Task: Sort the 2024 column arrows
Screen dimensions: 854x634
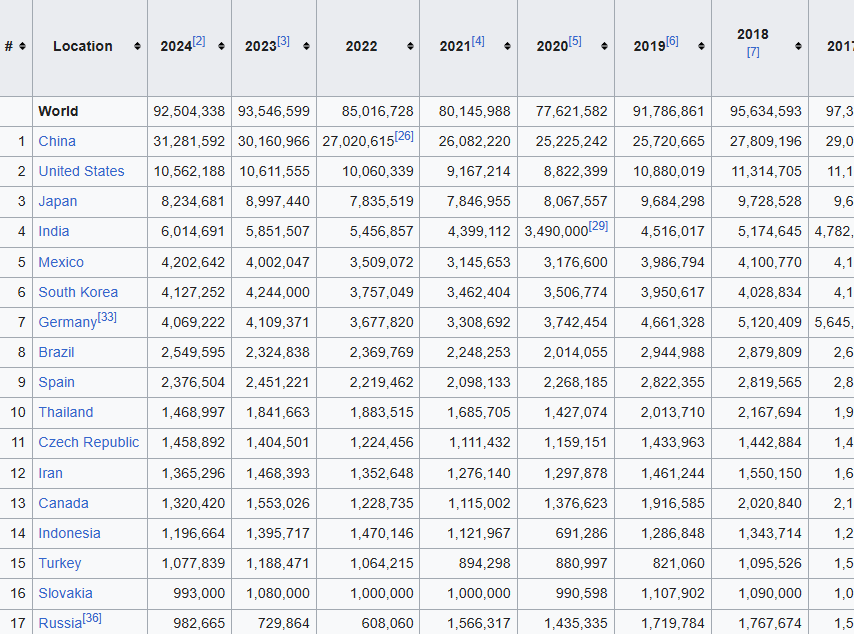Action: pyautogui.click(x=221, y=46)
